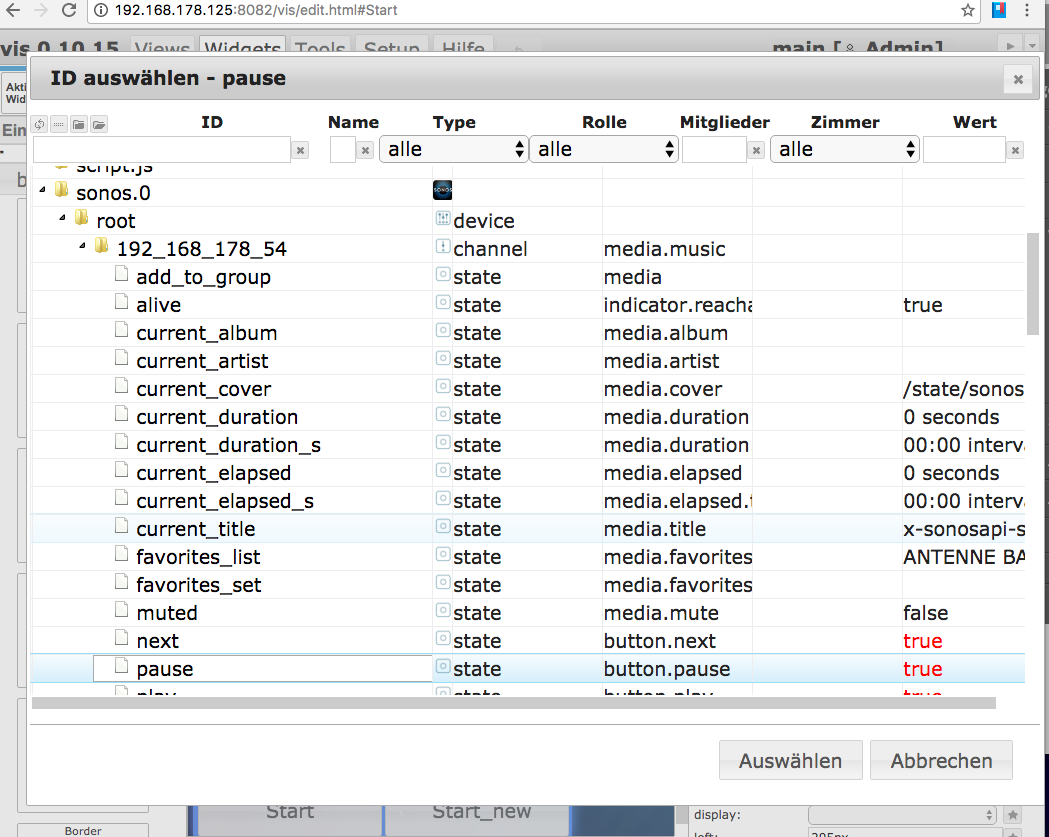Click the role media.music
Screen dimensions: 1049x837
point(664,249)
